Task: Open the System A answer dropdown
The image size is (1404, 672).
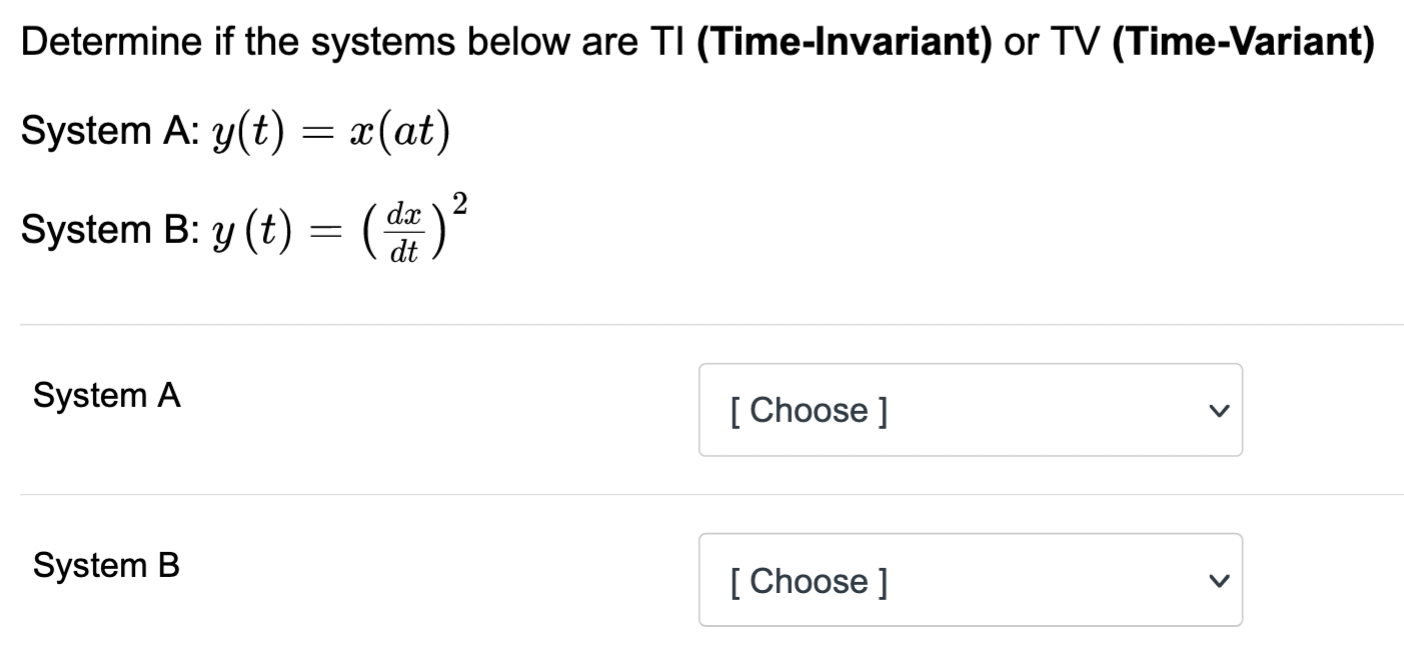Action: [x=968, y=409]
